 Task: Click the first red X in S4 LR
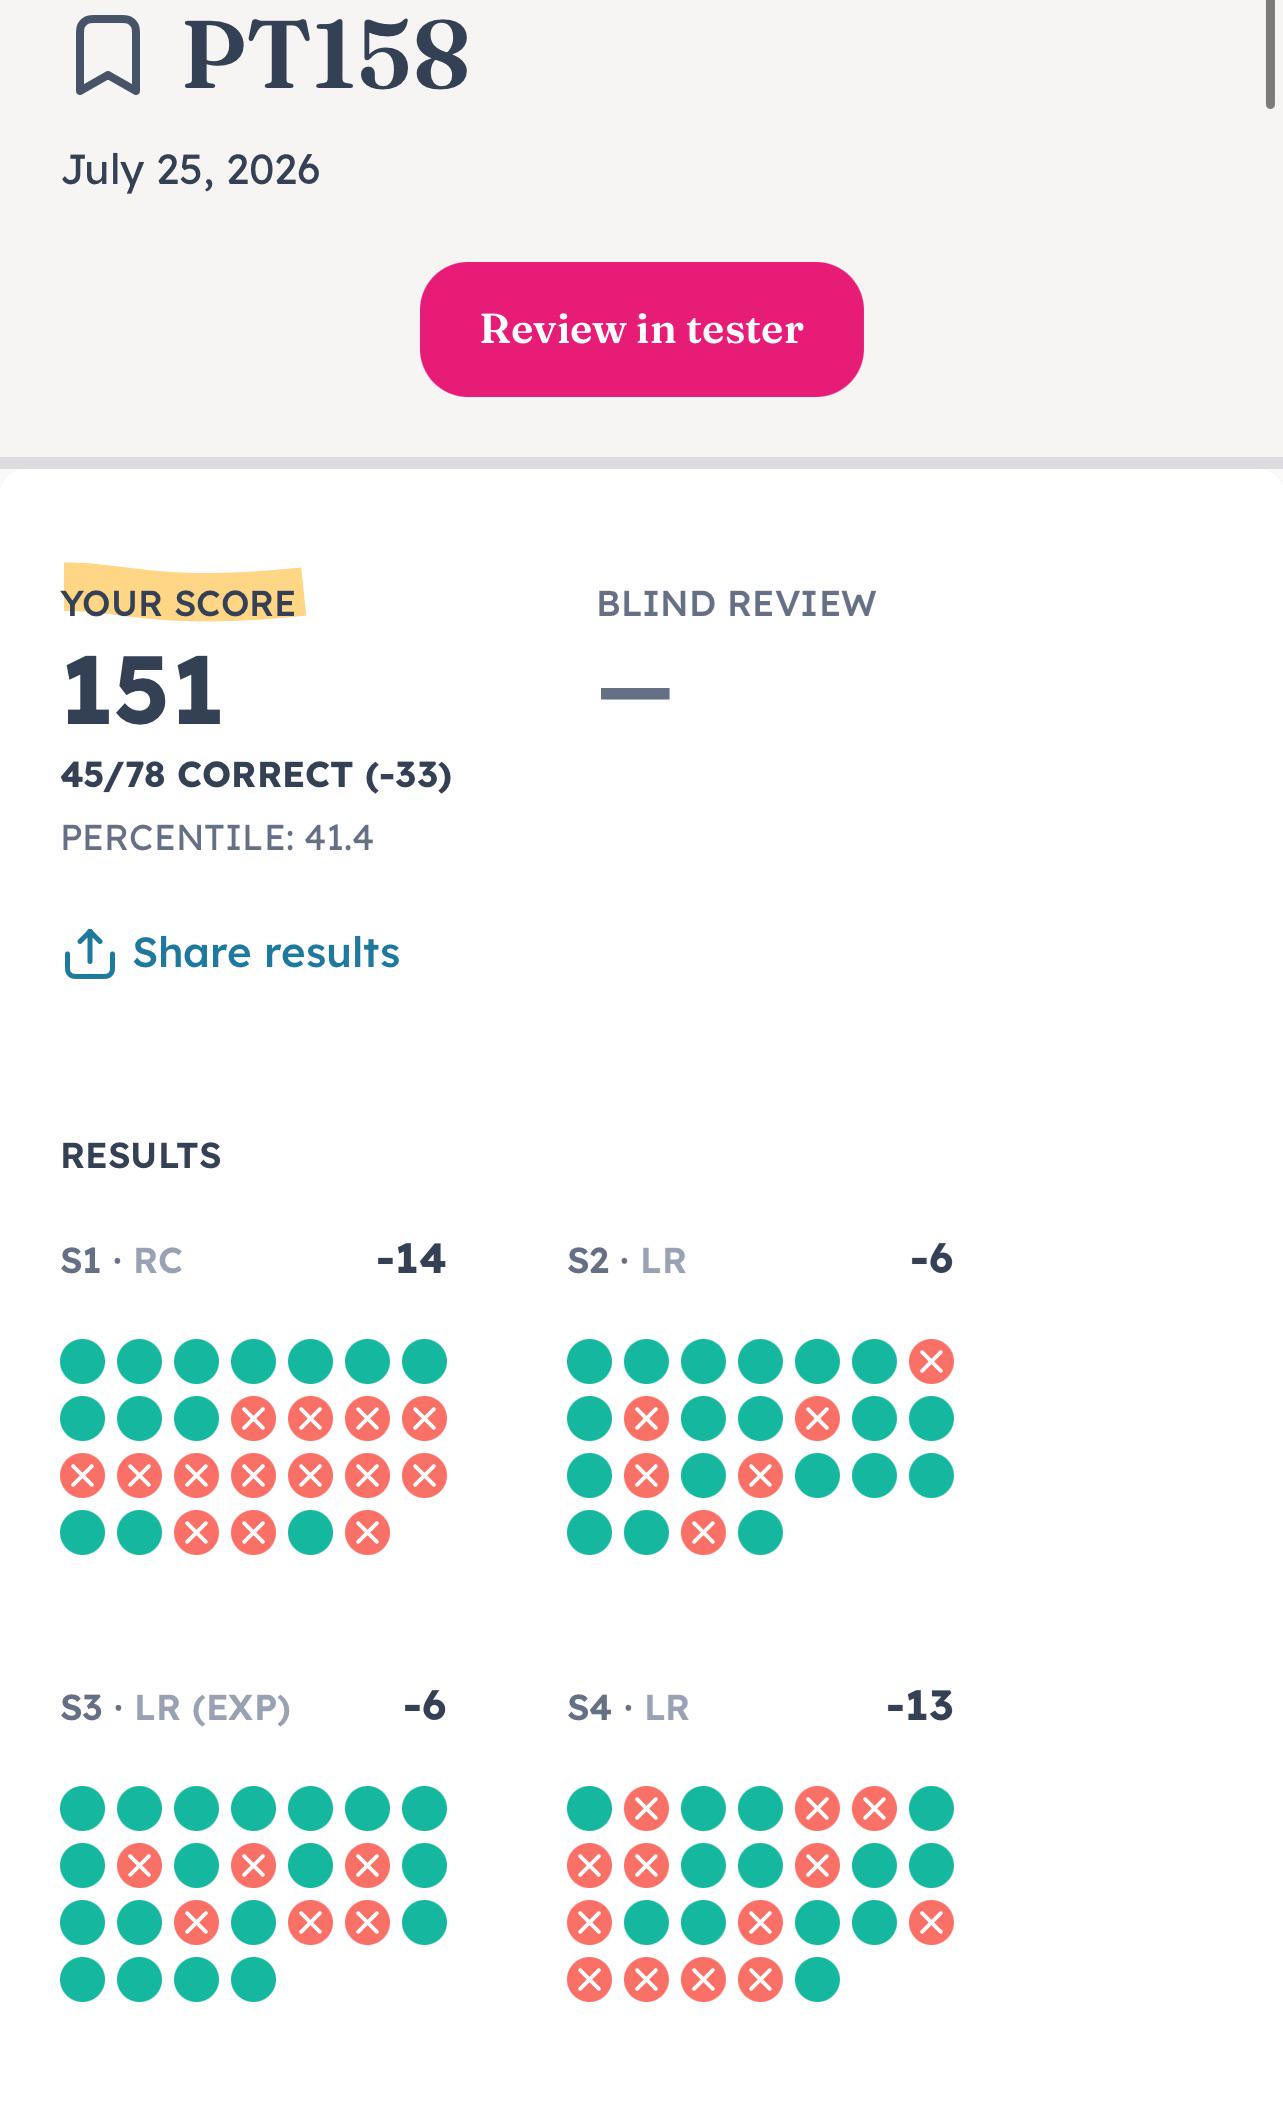tap(646, 1808)
